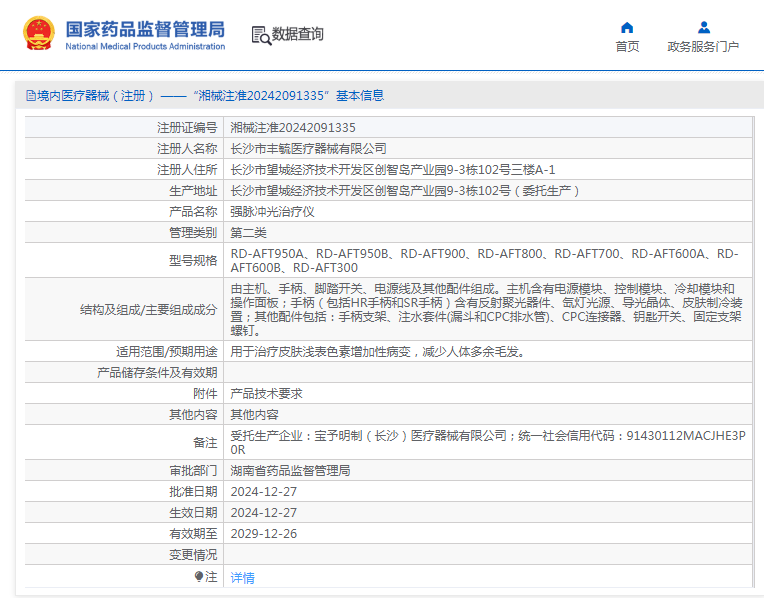Click the 附件 label
Screen dimensions: 764x598
205,393
